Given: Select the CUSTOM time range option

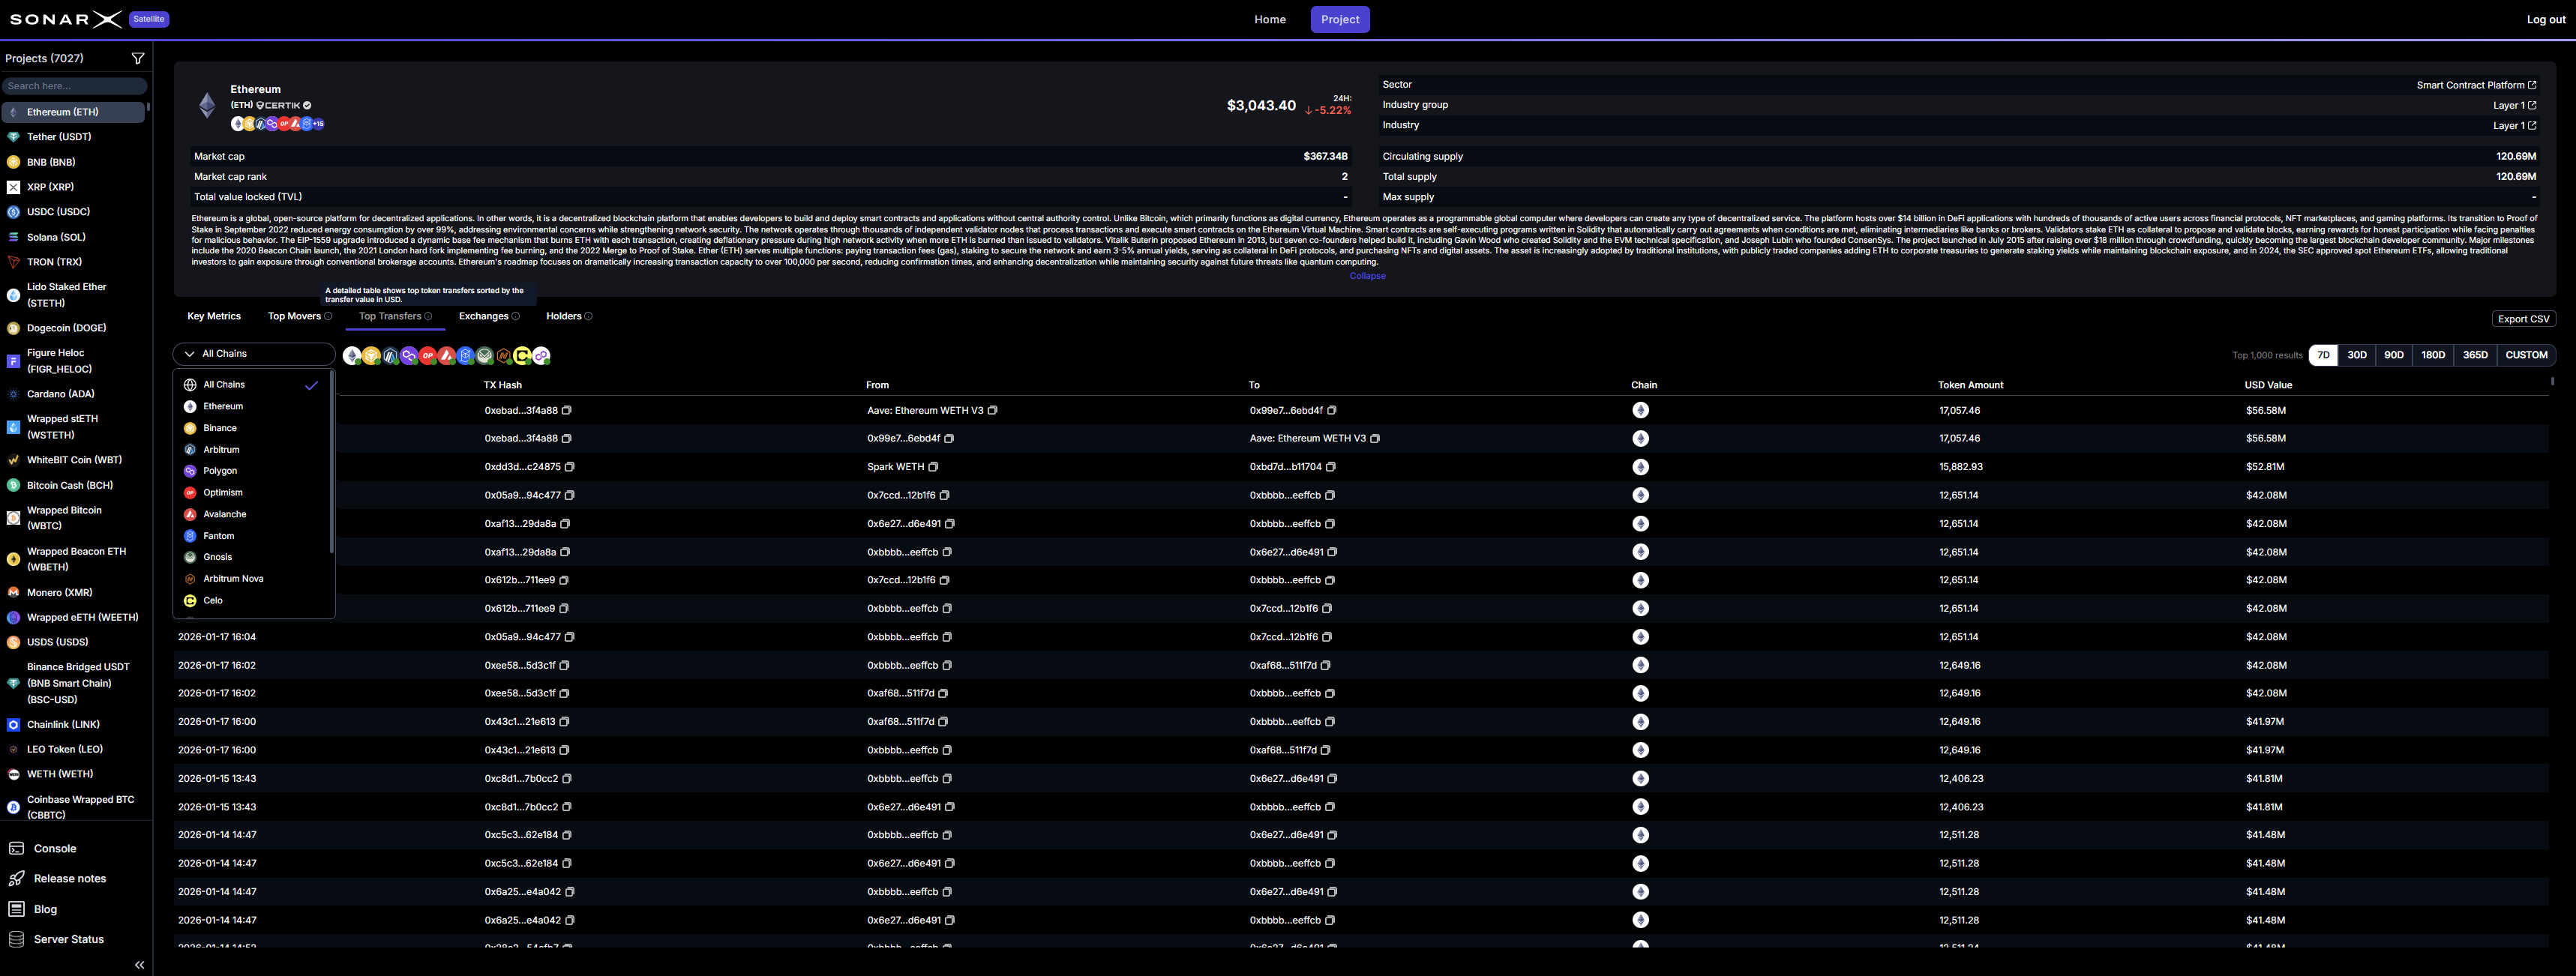Looking at the screenshot, I should tap(2527, 354).
